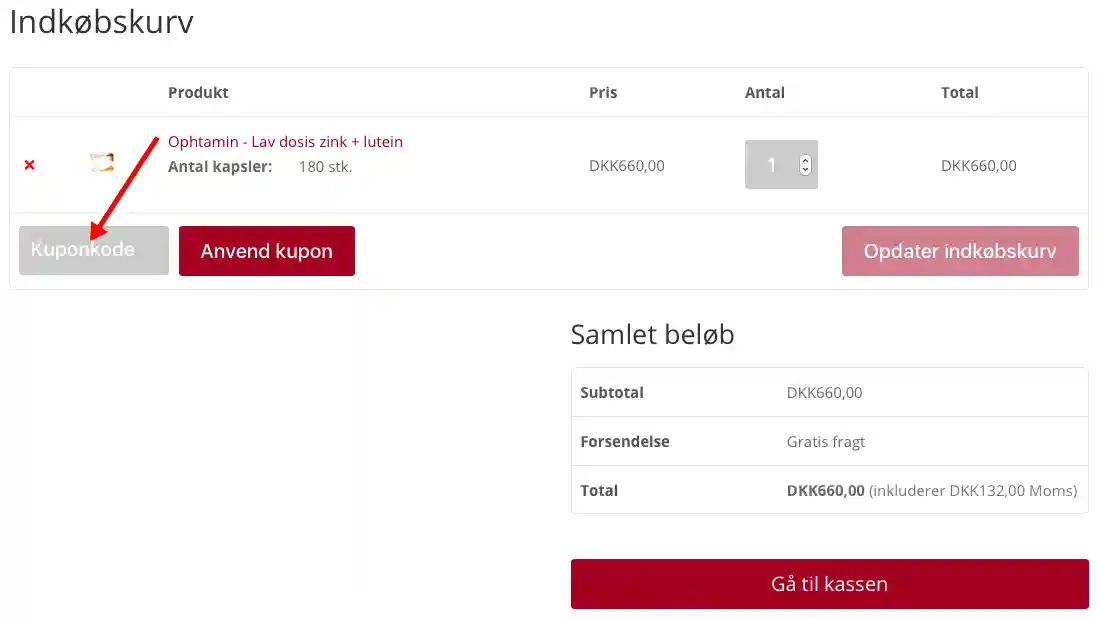Viewport: 1101px width, 621px height.
Task: Click the Kuponkode input field
Action: [93, 250]
